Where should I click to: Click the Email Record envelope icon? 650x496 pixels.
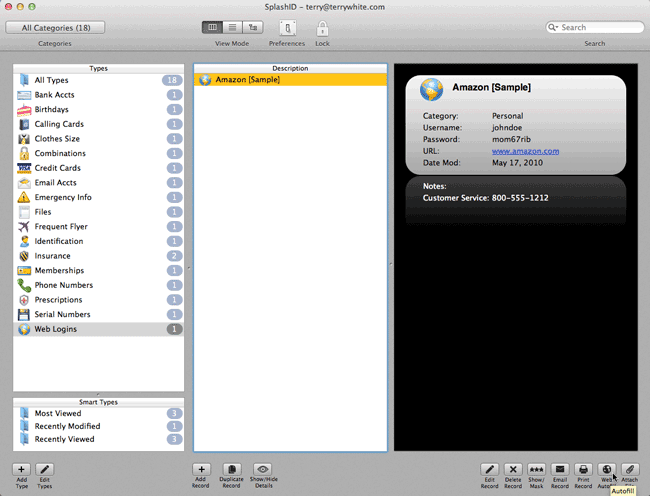pos(560,469)
